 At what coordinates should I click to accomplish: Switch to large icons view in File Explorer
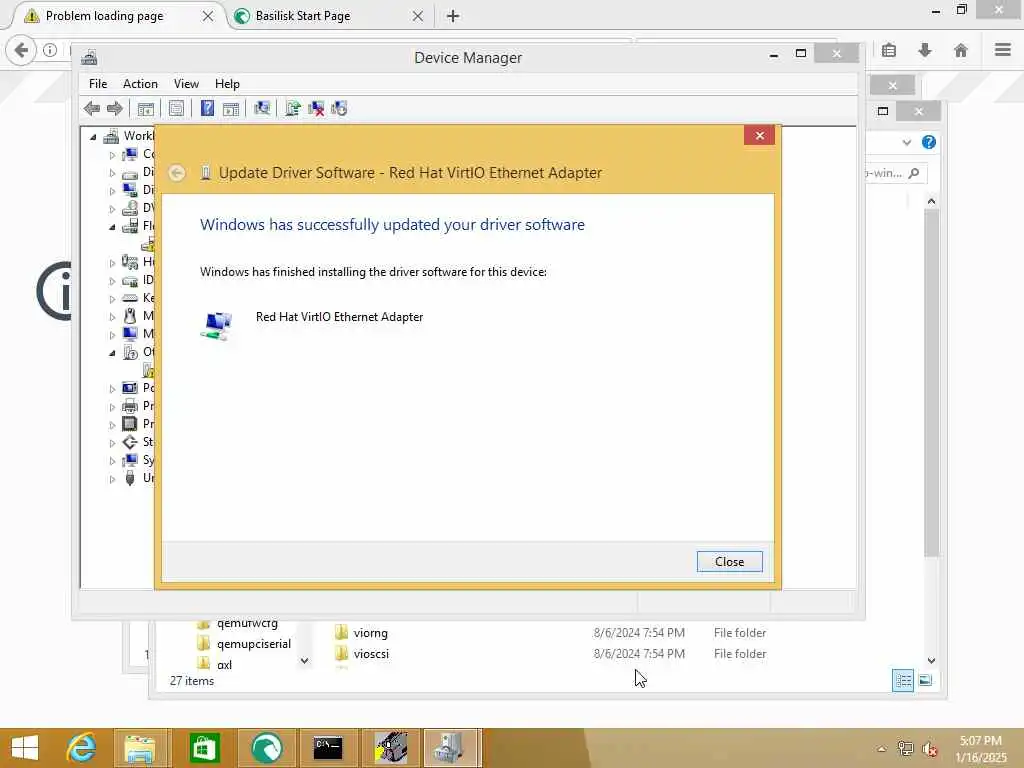(x=925, y=680)
